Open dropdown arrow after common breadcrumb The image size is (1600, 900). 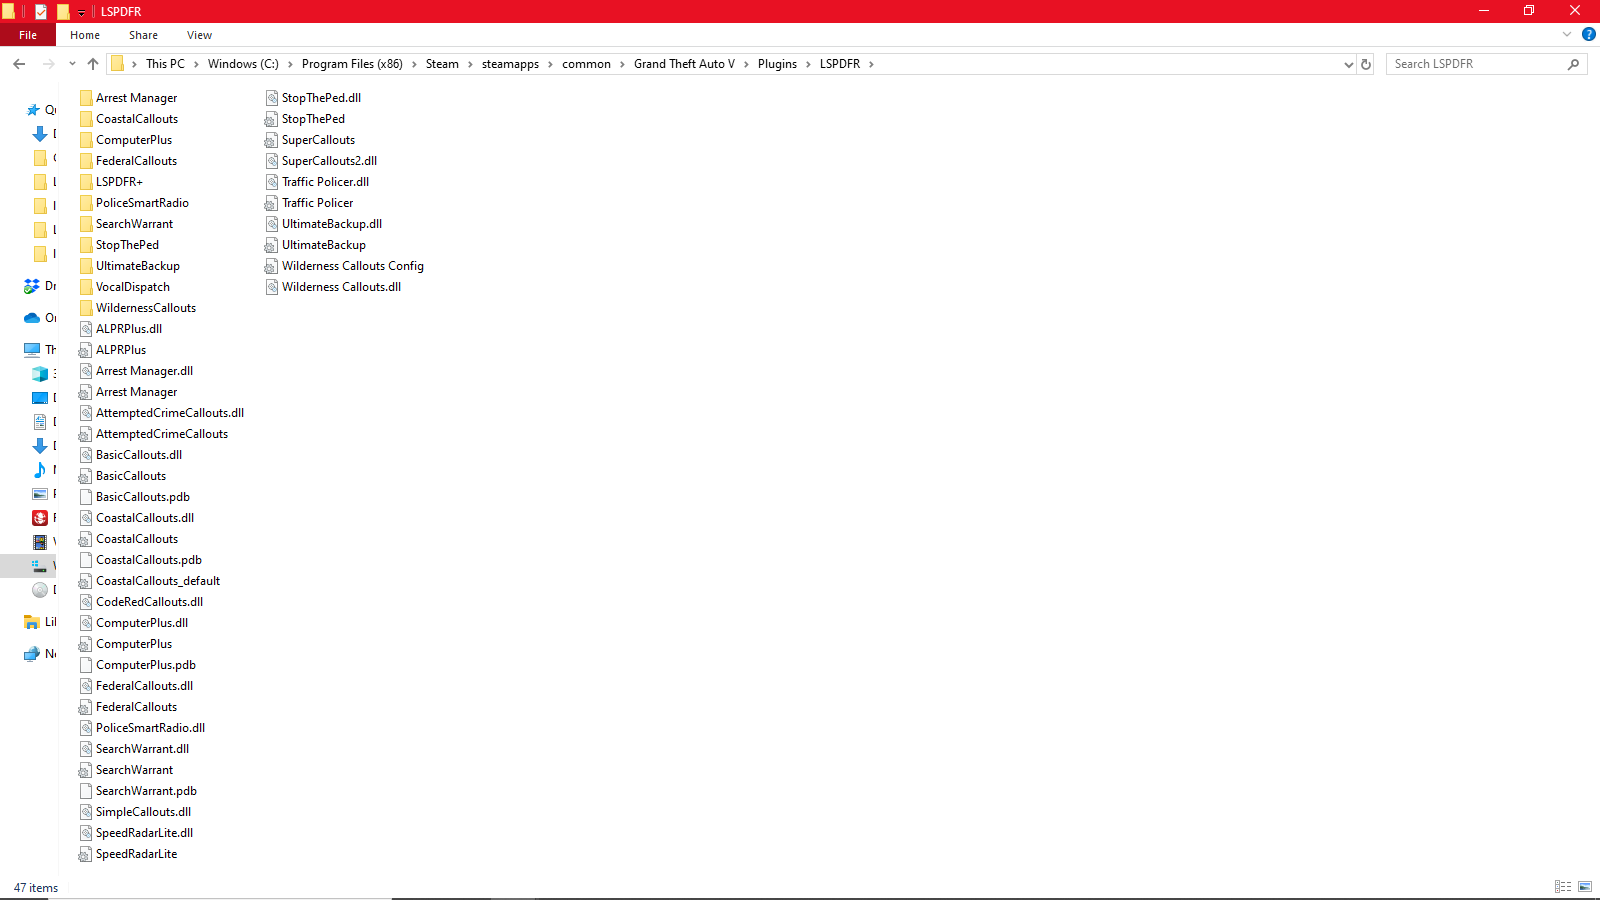click(622, 64)
